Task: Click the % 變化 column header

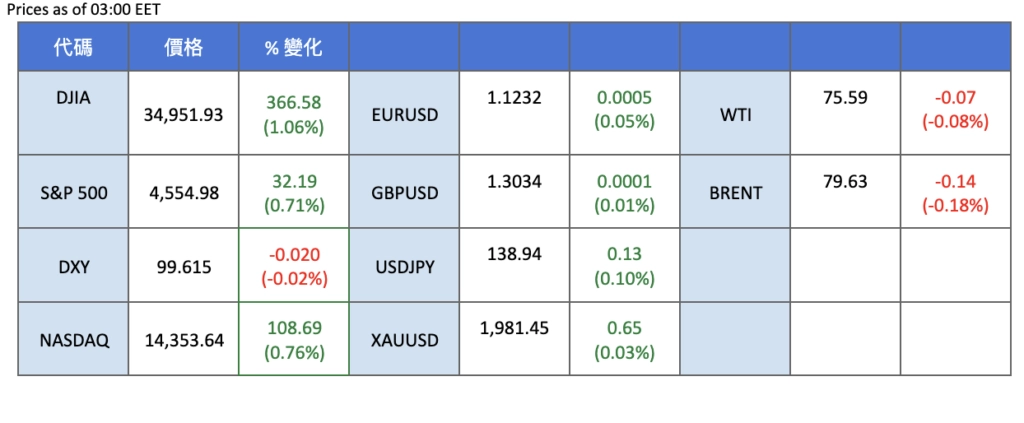Action: click(x=293, y=47)
